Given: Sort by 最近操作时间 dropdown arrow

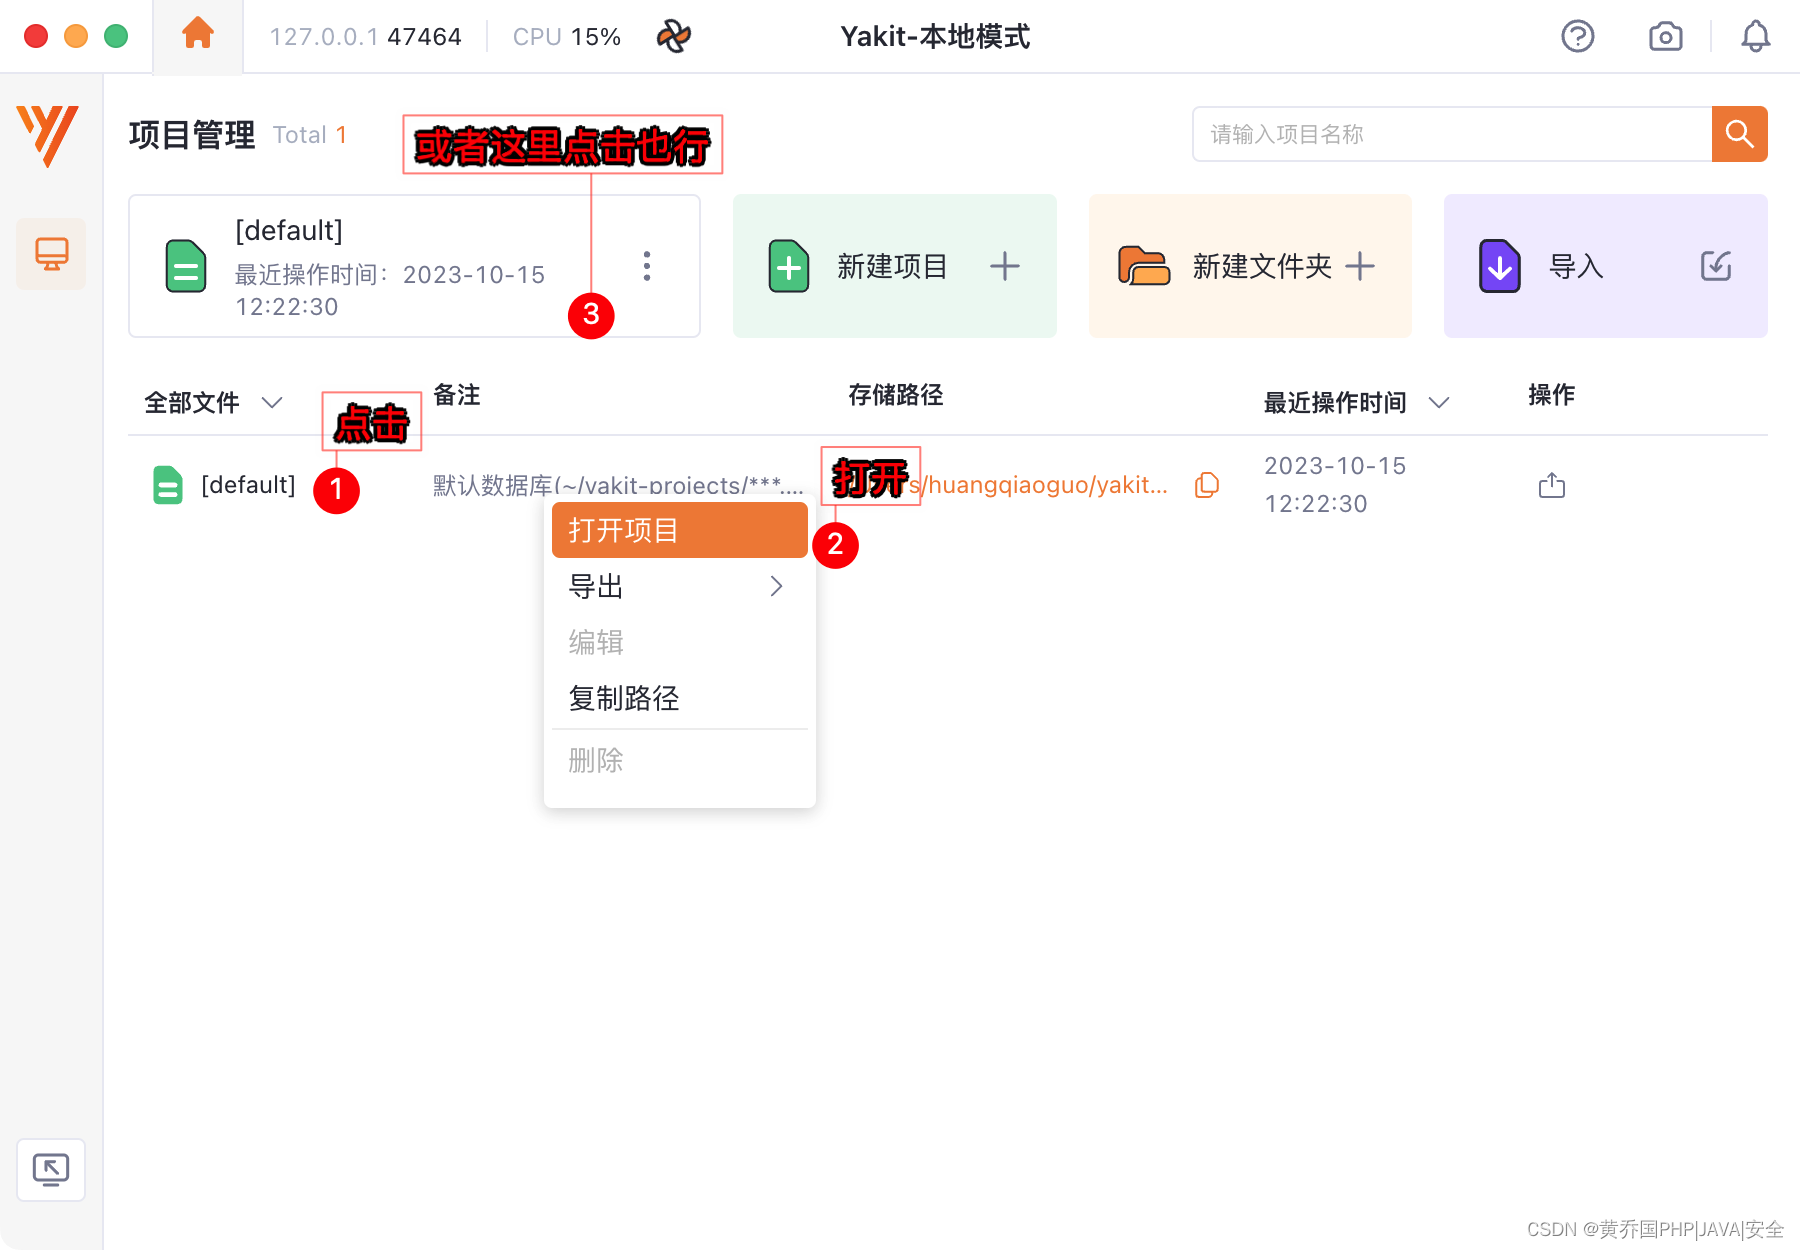Looking at the screenshot, I should 1439,403.
